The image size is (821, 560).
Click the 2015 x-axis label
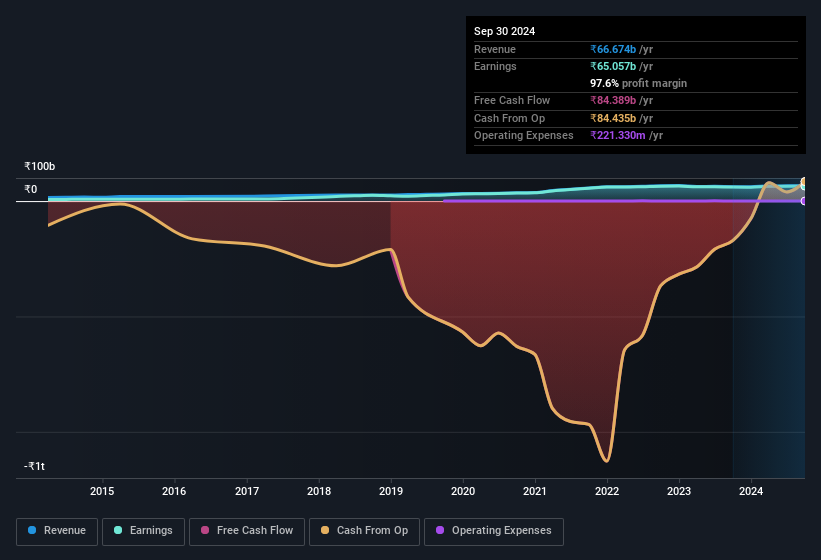click(x=102, y=491)
